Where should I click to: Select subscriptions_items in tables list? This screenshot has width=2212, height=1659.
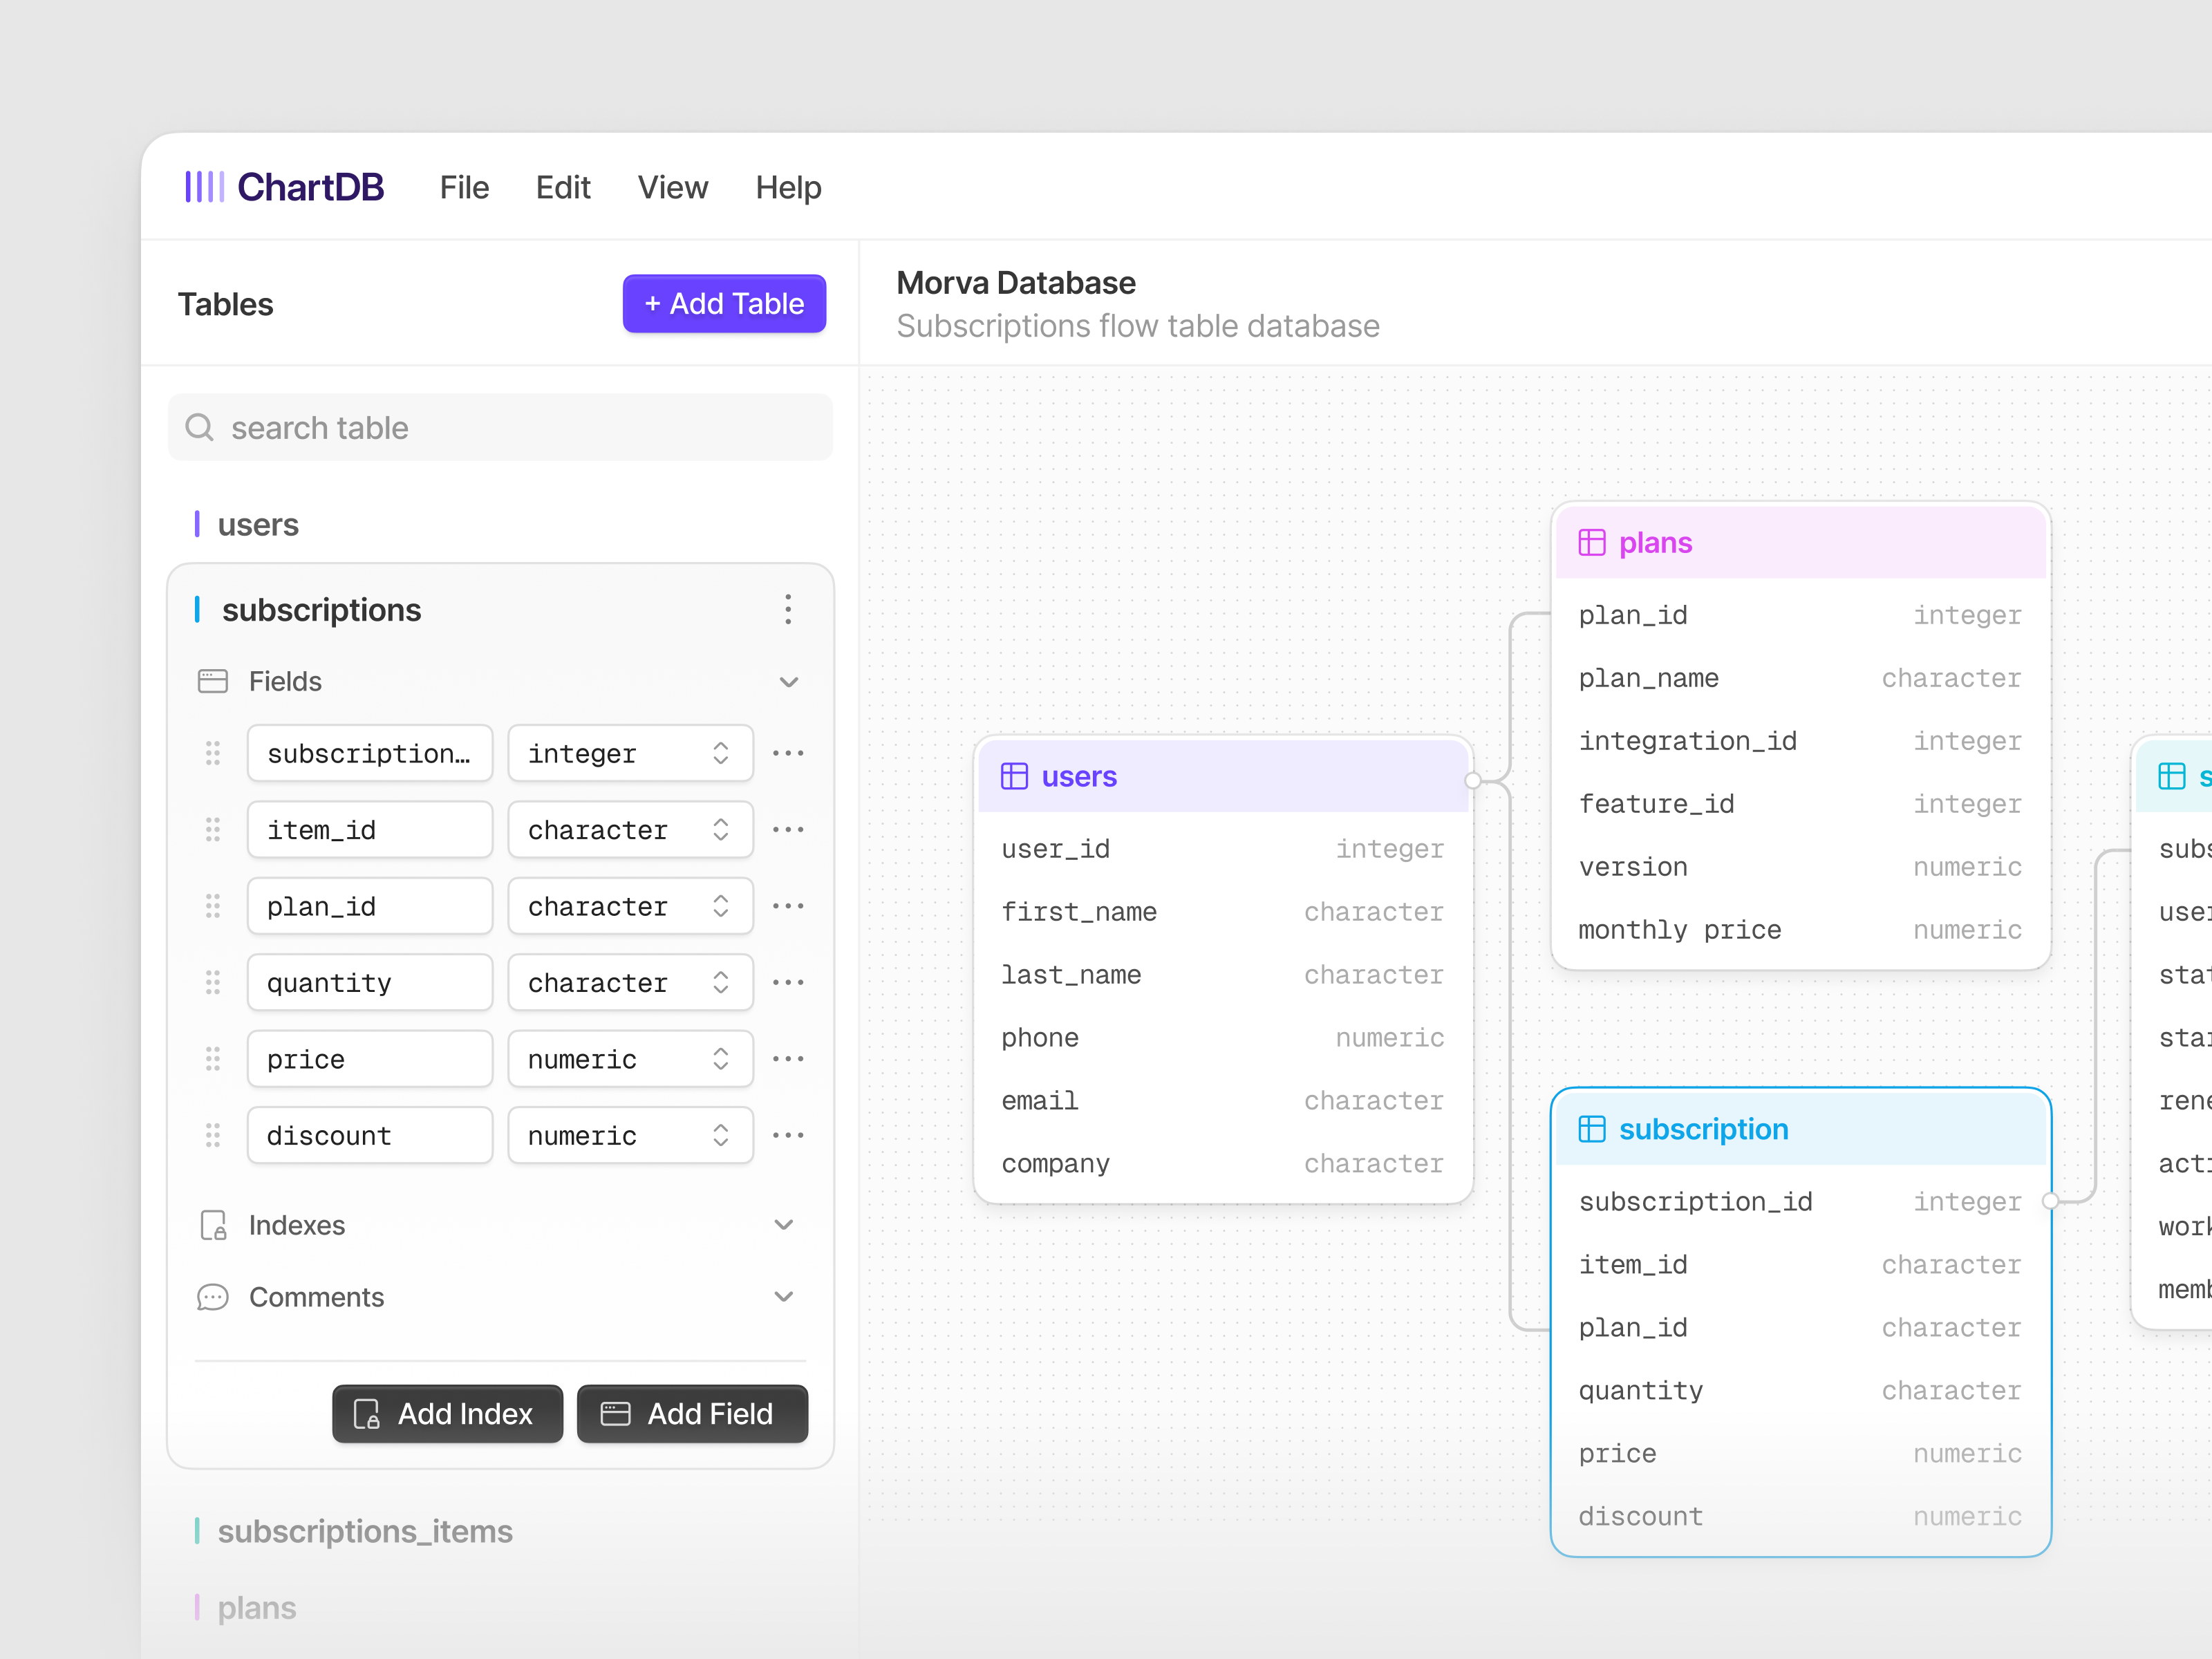click(x=364, y=1531)
